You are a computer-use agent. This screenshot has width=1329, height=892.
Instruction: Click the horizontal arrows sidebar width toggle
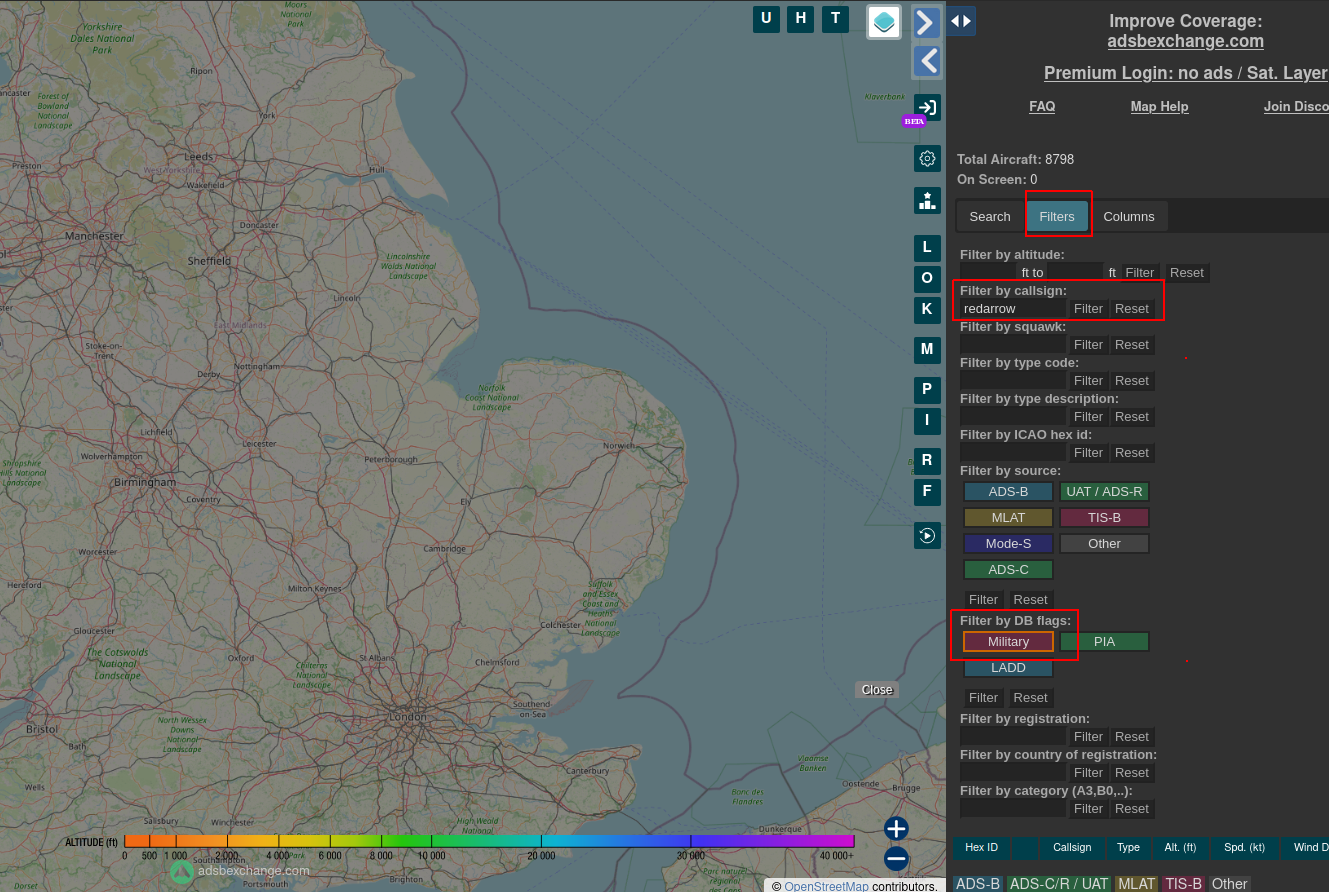click(961, 21)
